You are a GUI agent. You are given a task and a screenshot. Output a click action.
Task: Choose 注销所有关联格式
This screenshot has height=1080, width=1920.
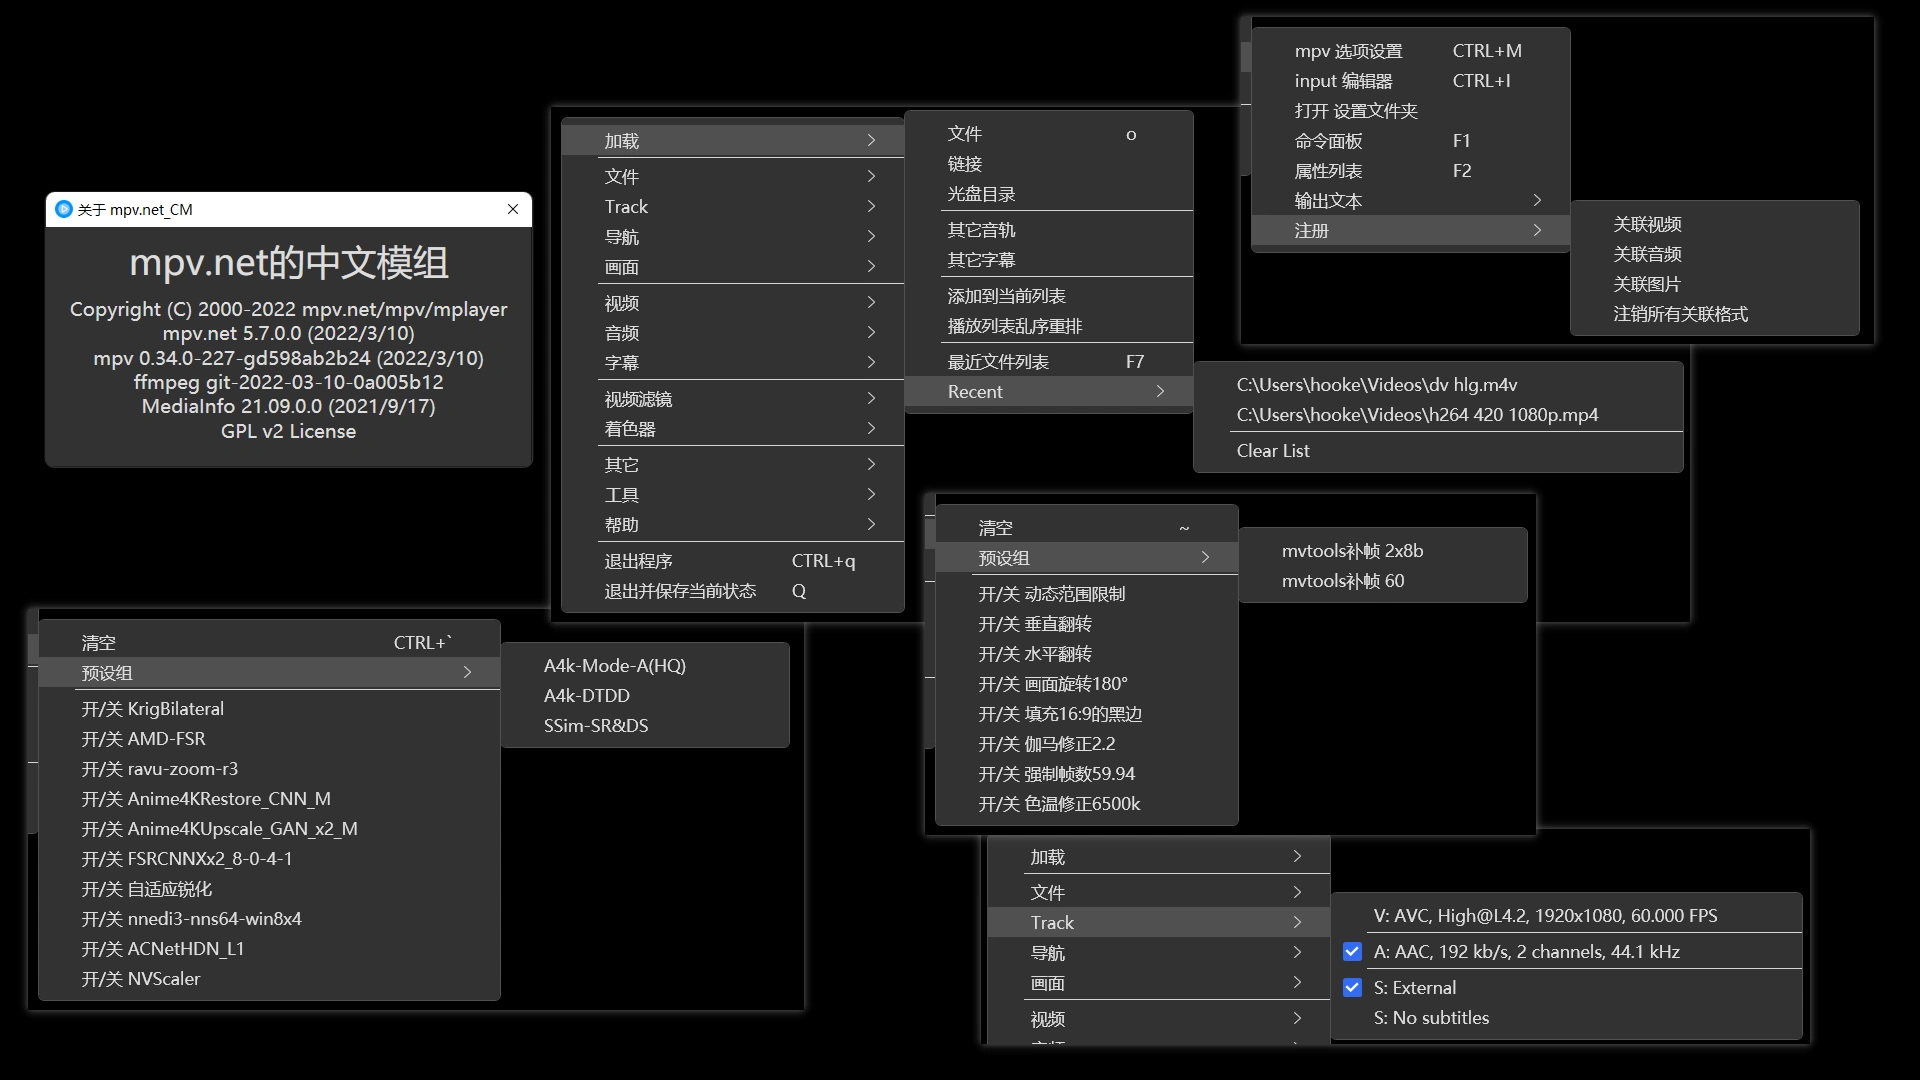click(1715, 314)
